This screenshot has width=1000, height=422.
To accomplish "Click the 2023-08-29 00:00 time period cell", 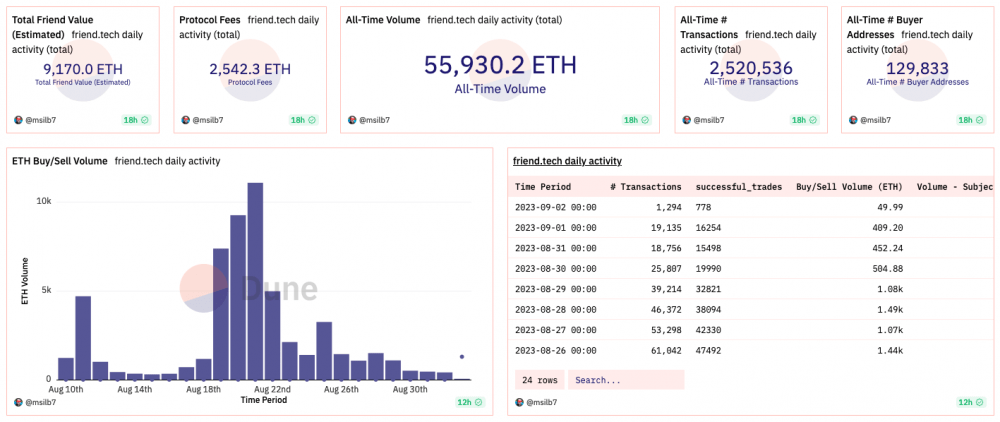I will point(555,289).
